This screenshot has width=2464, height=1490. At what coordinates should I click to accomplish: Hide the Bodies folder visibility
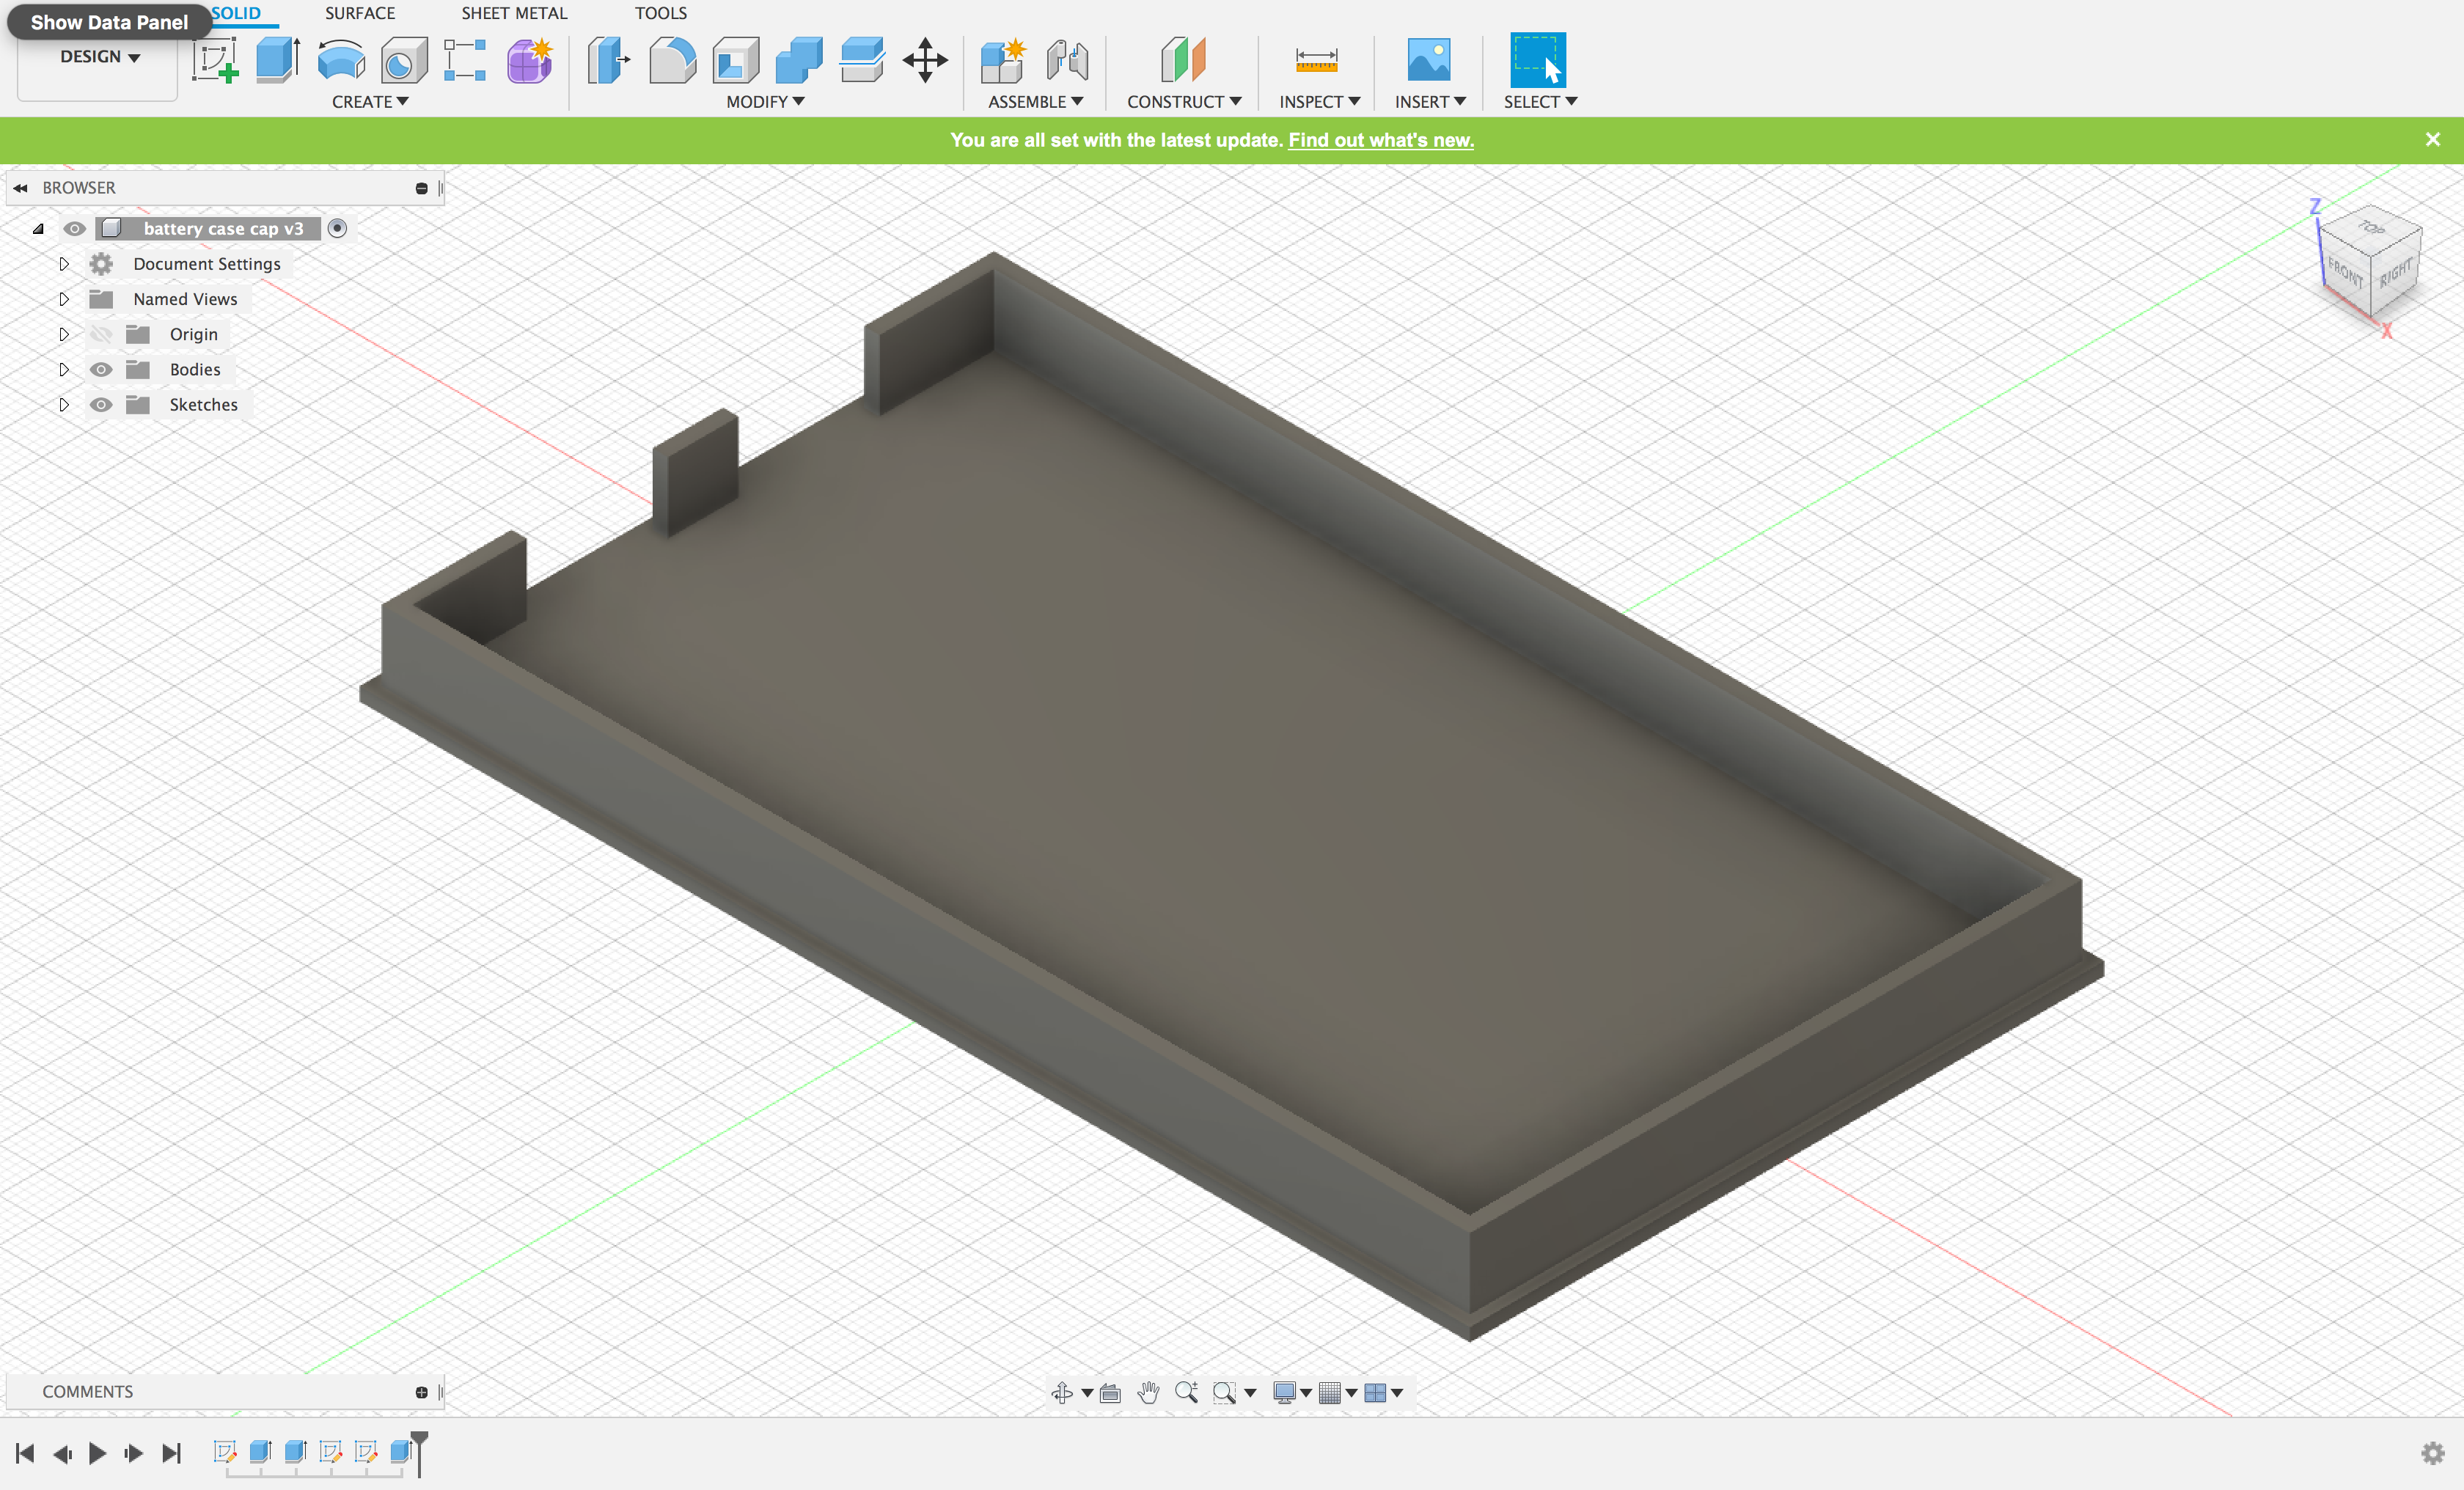click(x=101, y=370)
